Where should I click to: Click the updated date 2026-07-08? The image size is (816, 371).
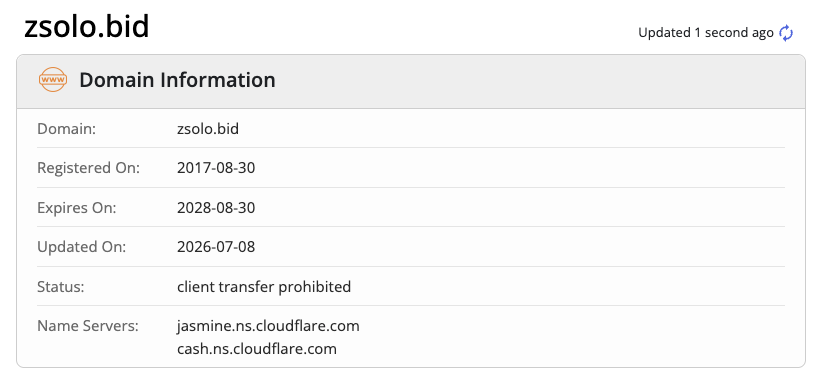(216, 247)
